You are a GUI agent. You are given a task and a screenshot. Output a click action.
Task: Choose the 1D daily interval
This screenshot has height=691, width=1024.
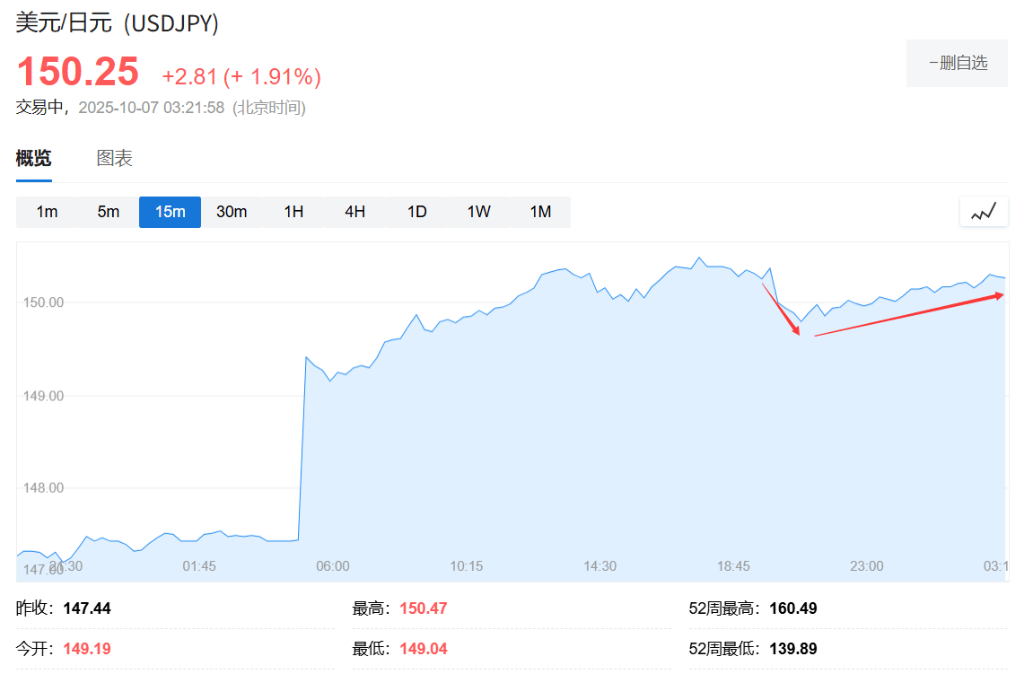(x=417, y=212)
